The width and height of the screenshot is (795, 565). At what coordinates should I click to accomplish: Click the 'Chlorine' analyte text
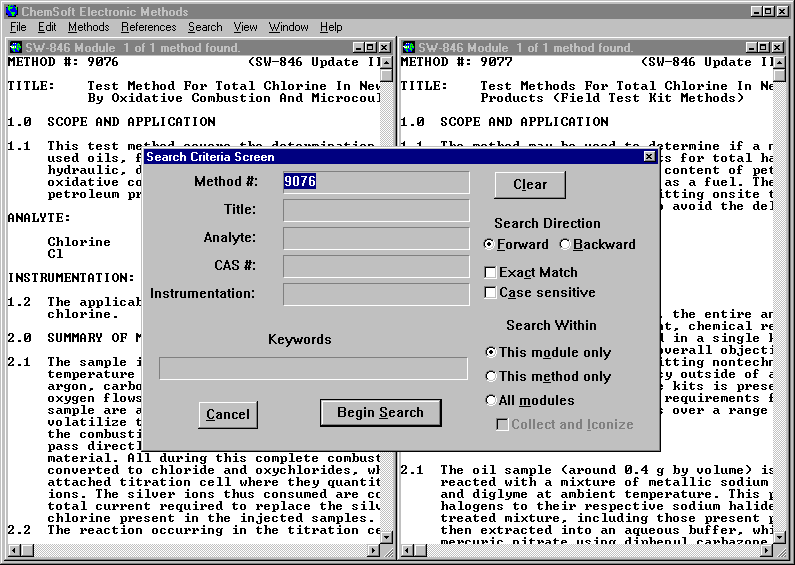79,242
